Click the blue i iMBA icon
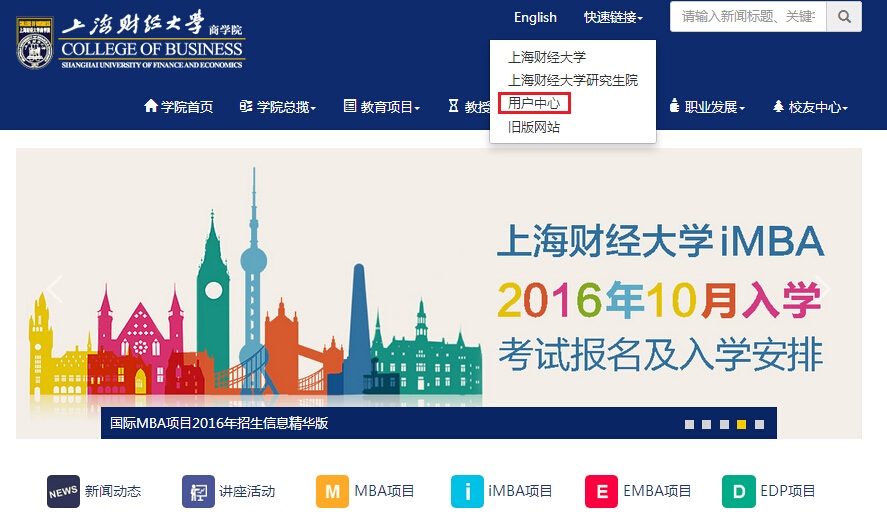 pos(467,491)
